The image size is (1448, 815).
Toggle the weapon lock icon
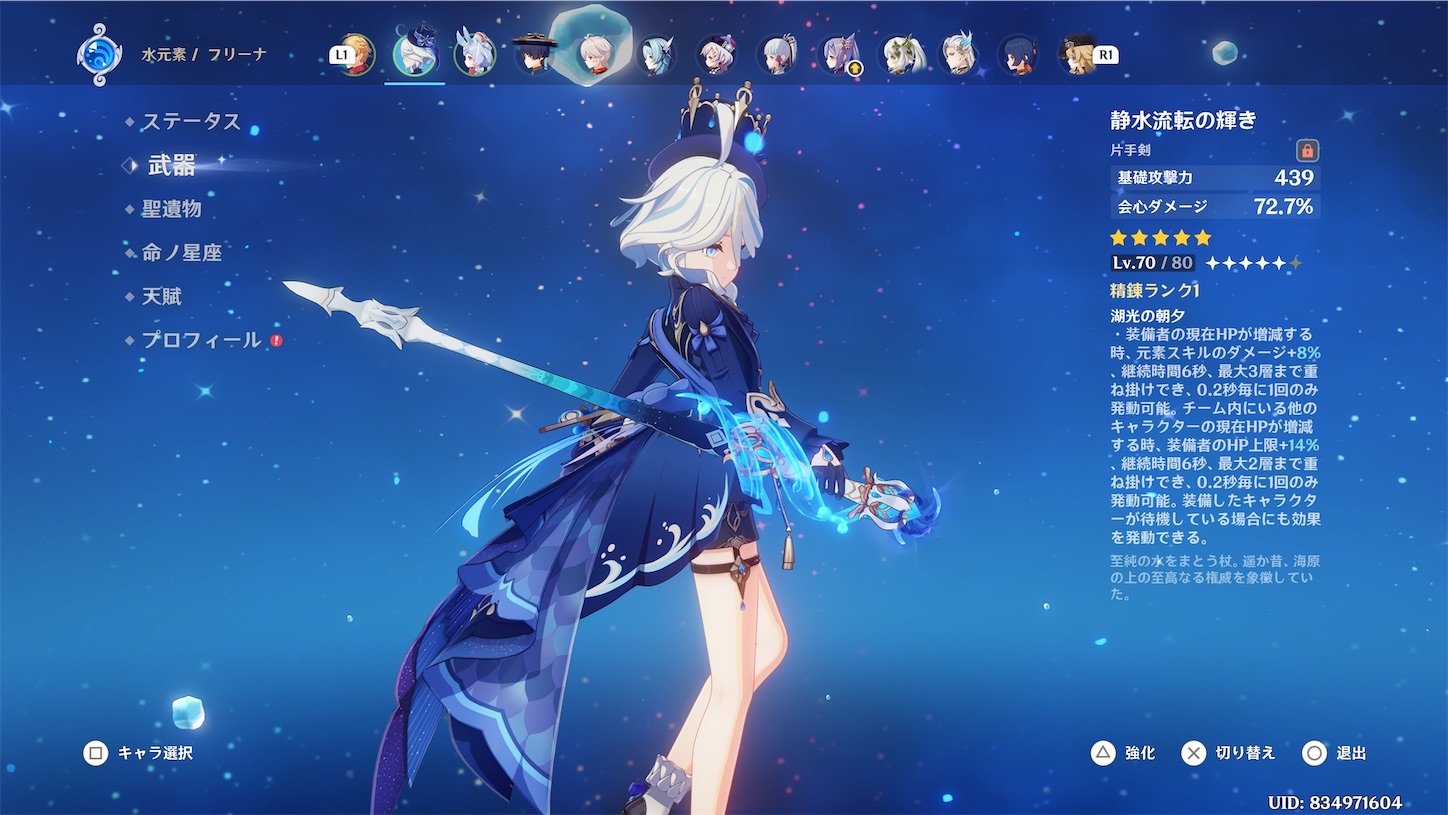(1307, 151)
